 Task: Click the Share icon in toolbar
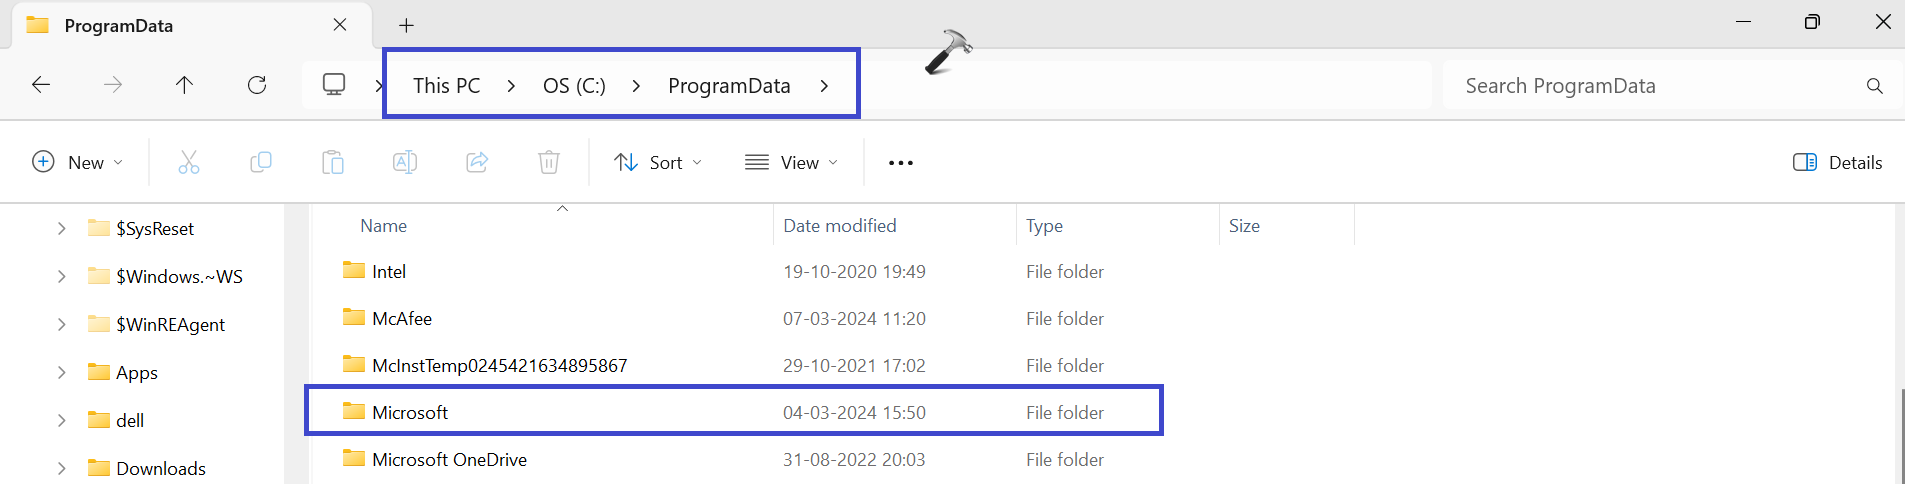pyautogui.click(x=477, y=162)
